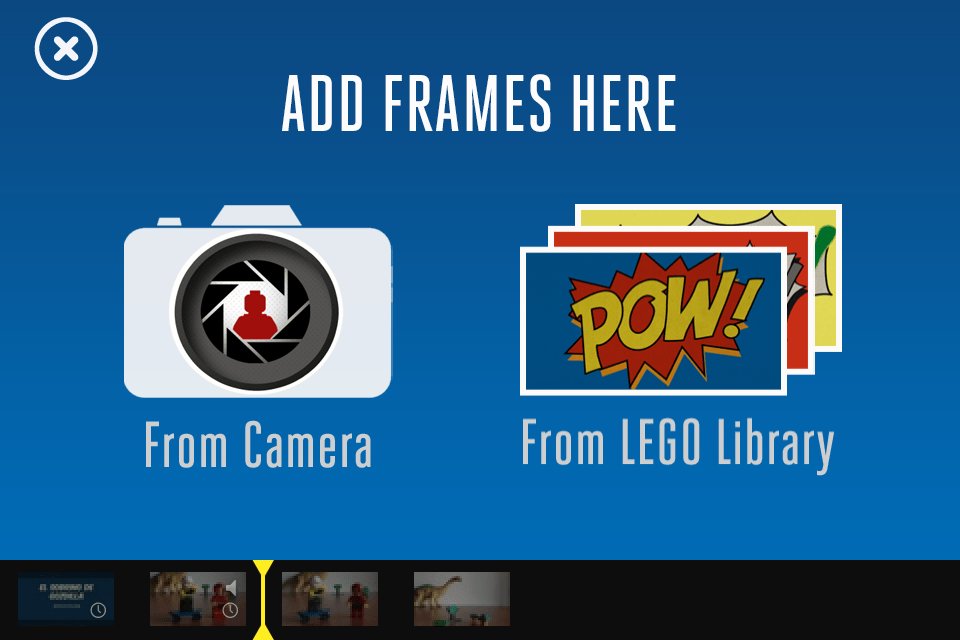The height and width of the screenshot is (640, 960).
Task: Click the speaker icon on the second frame
Action: [x=231, y=587]
